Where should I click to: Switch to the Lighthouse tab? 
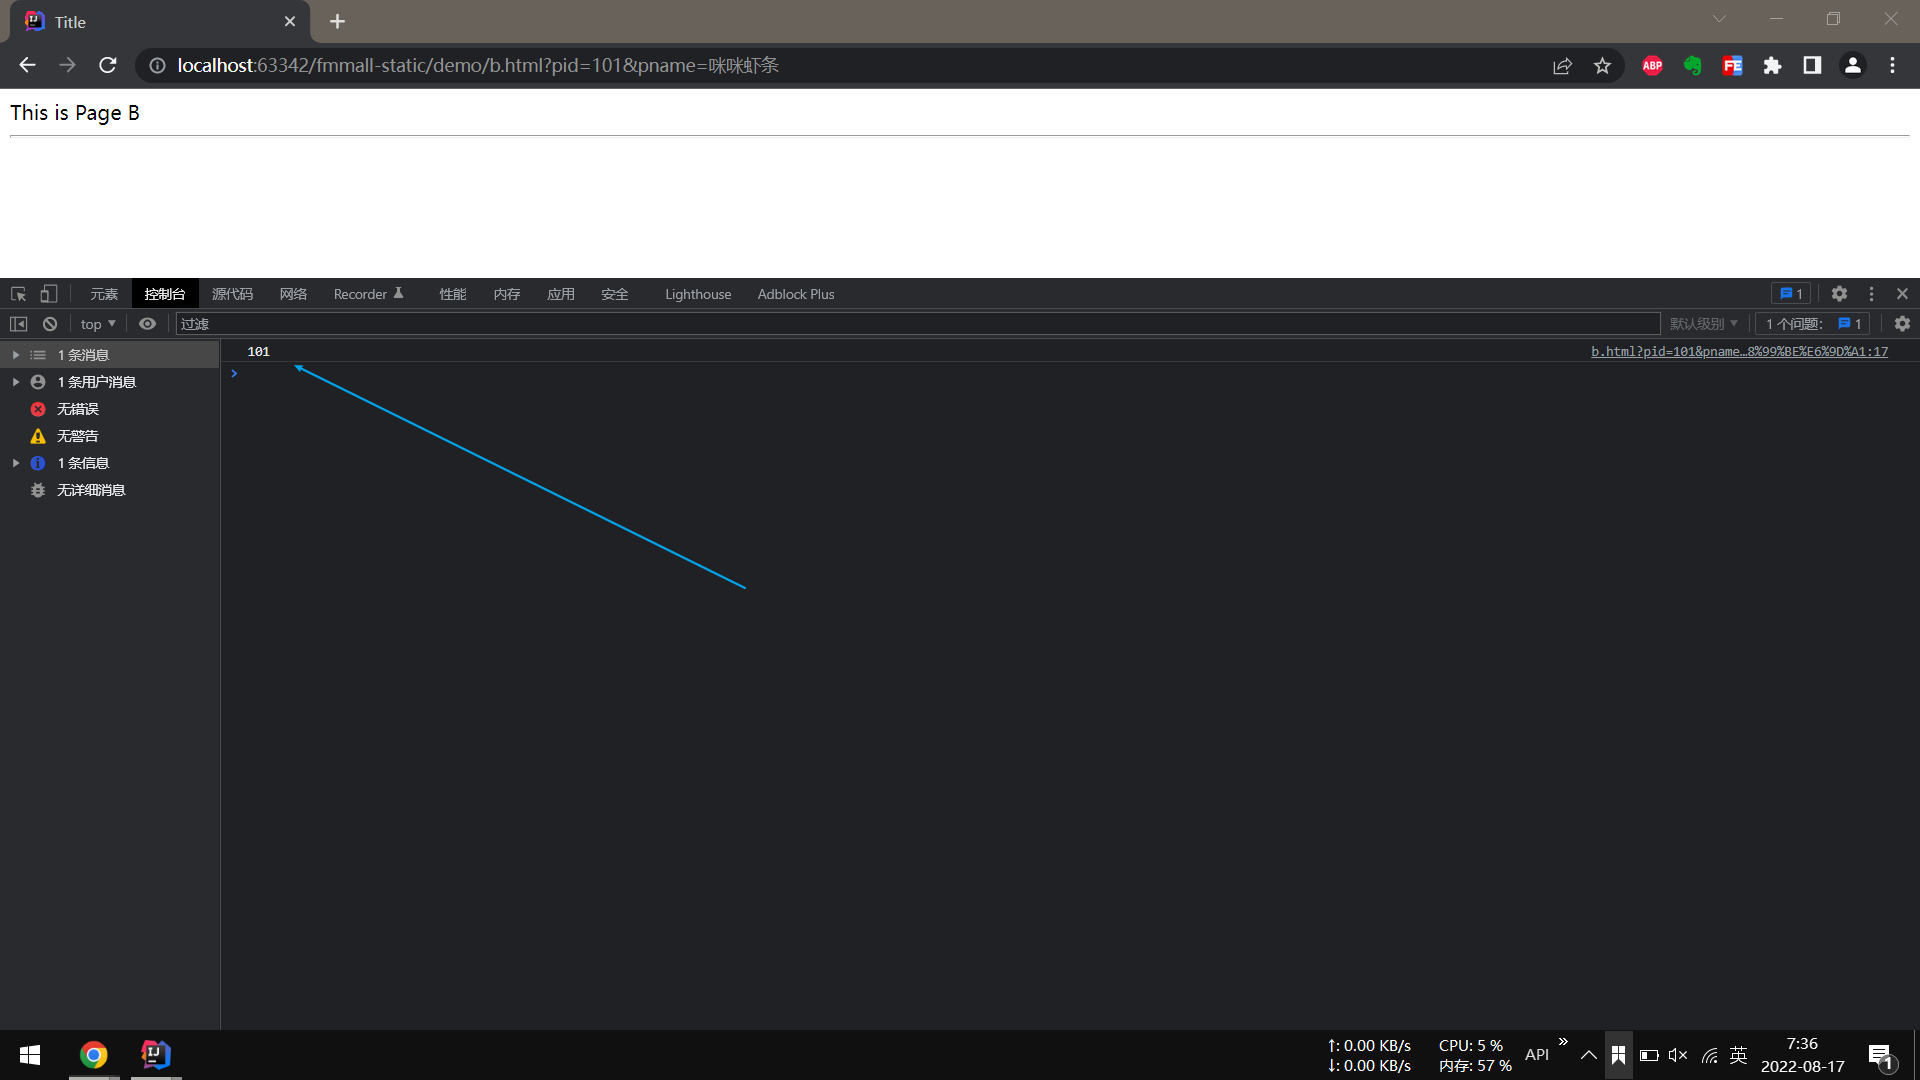tap(697, 294)
